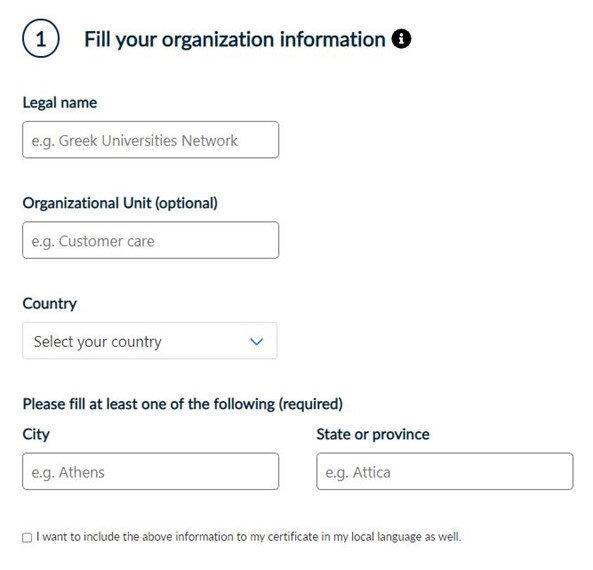Click the 'Please fill at least one' notice
The height and width of the screenshot is (570, 593).
[182, 404]
